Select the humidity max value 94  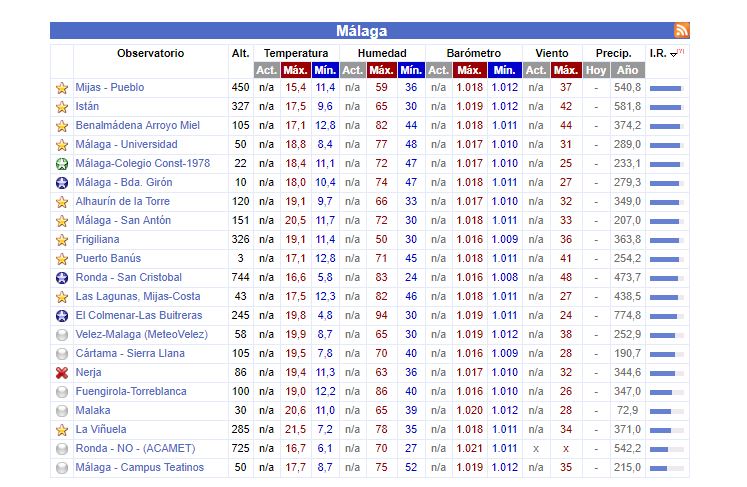point(381,315)
